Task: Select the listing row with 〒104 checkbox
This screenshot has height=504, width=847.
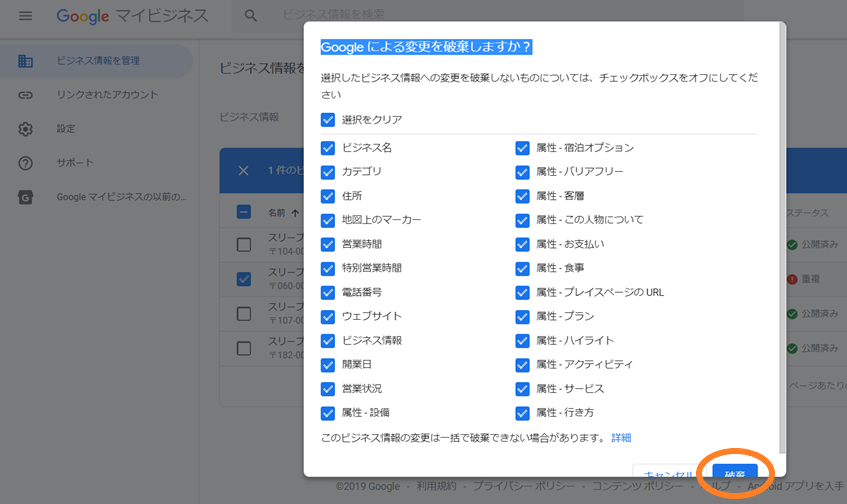Action: click(244, 245)
